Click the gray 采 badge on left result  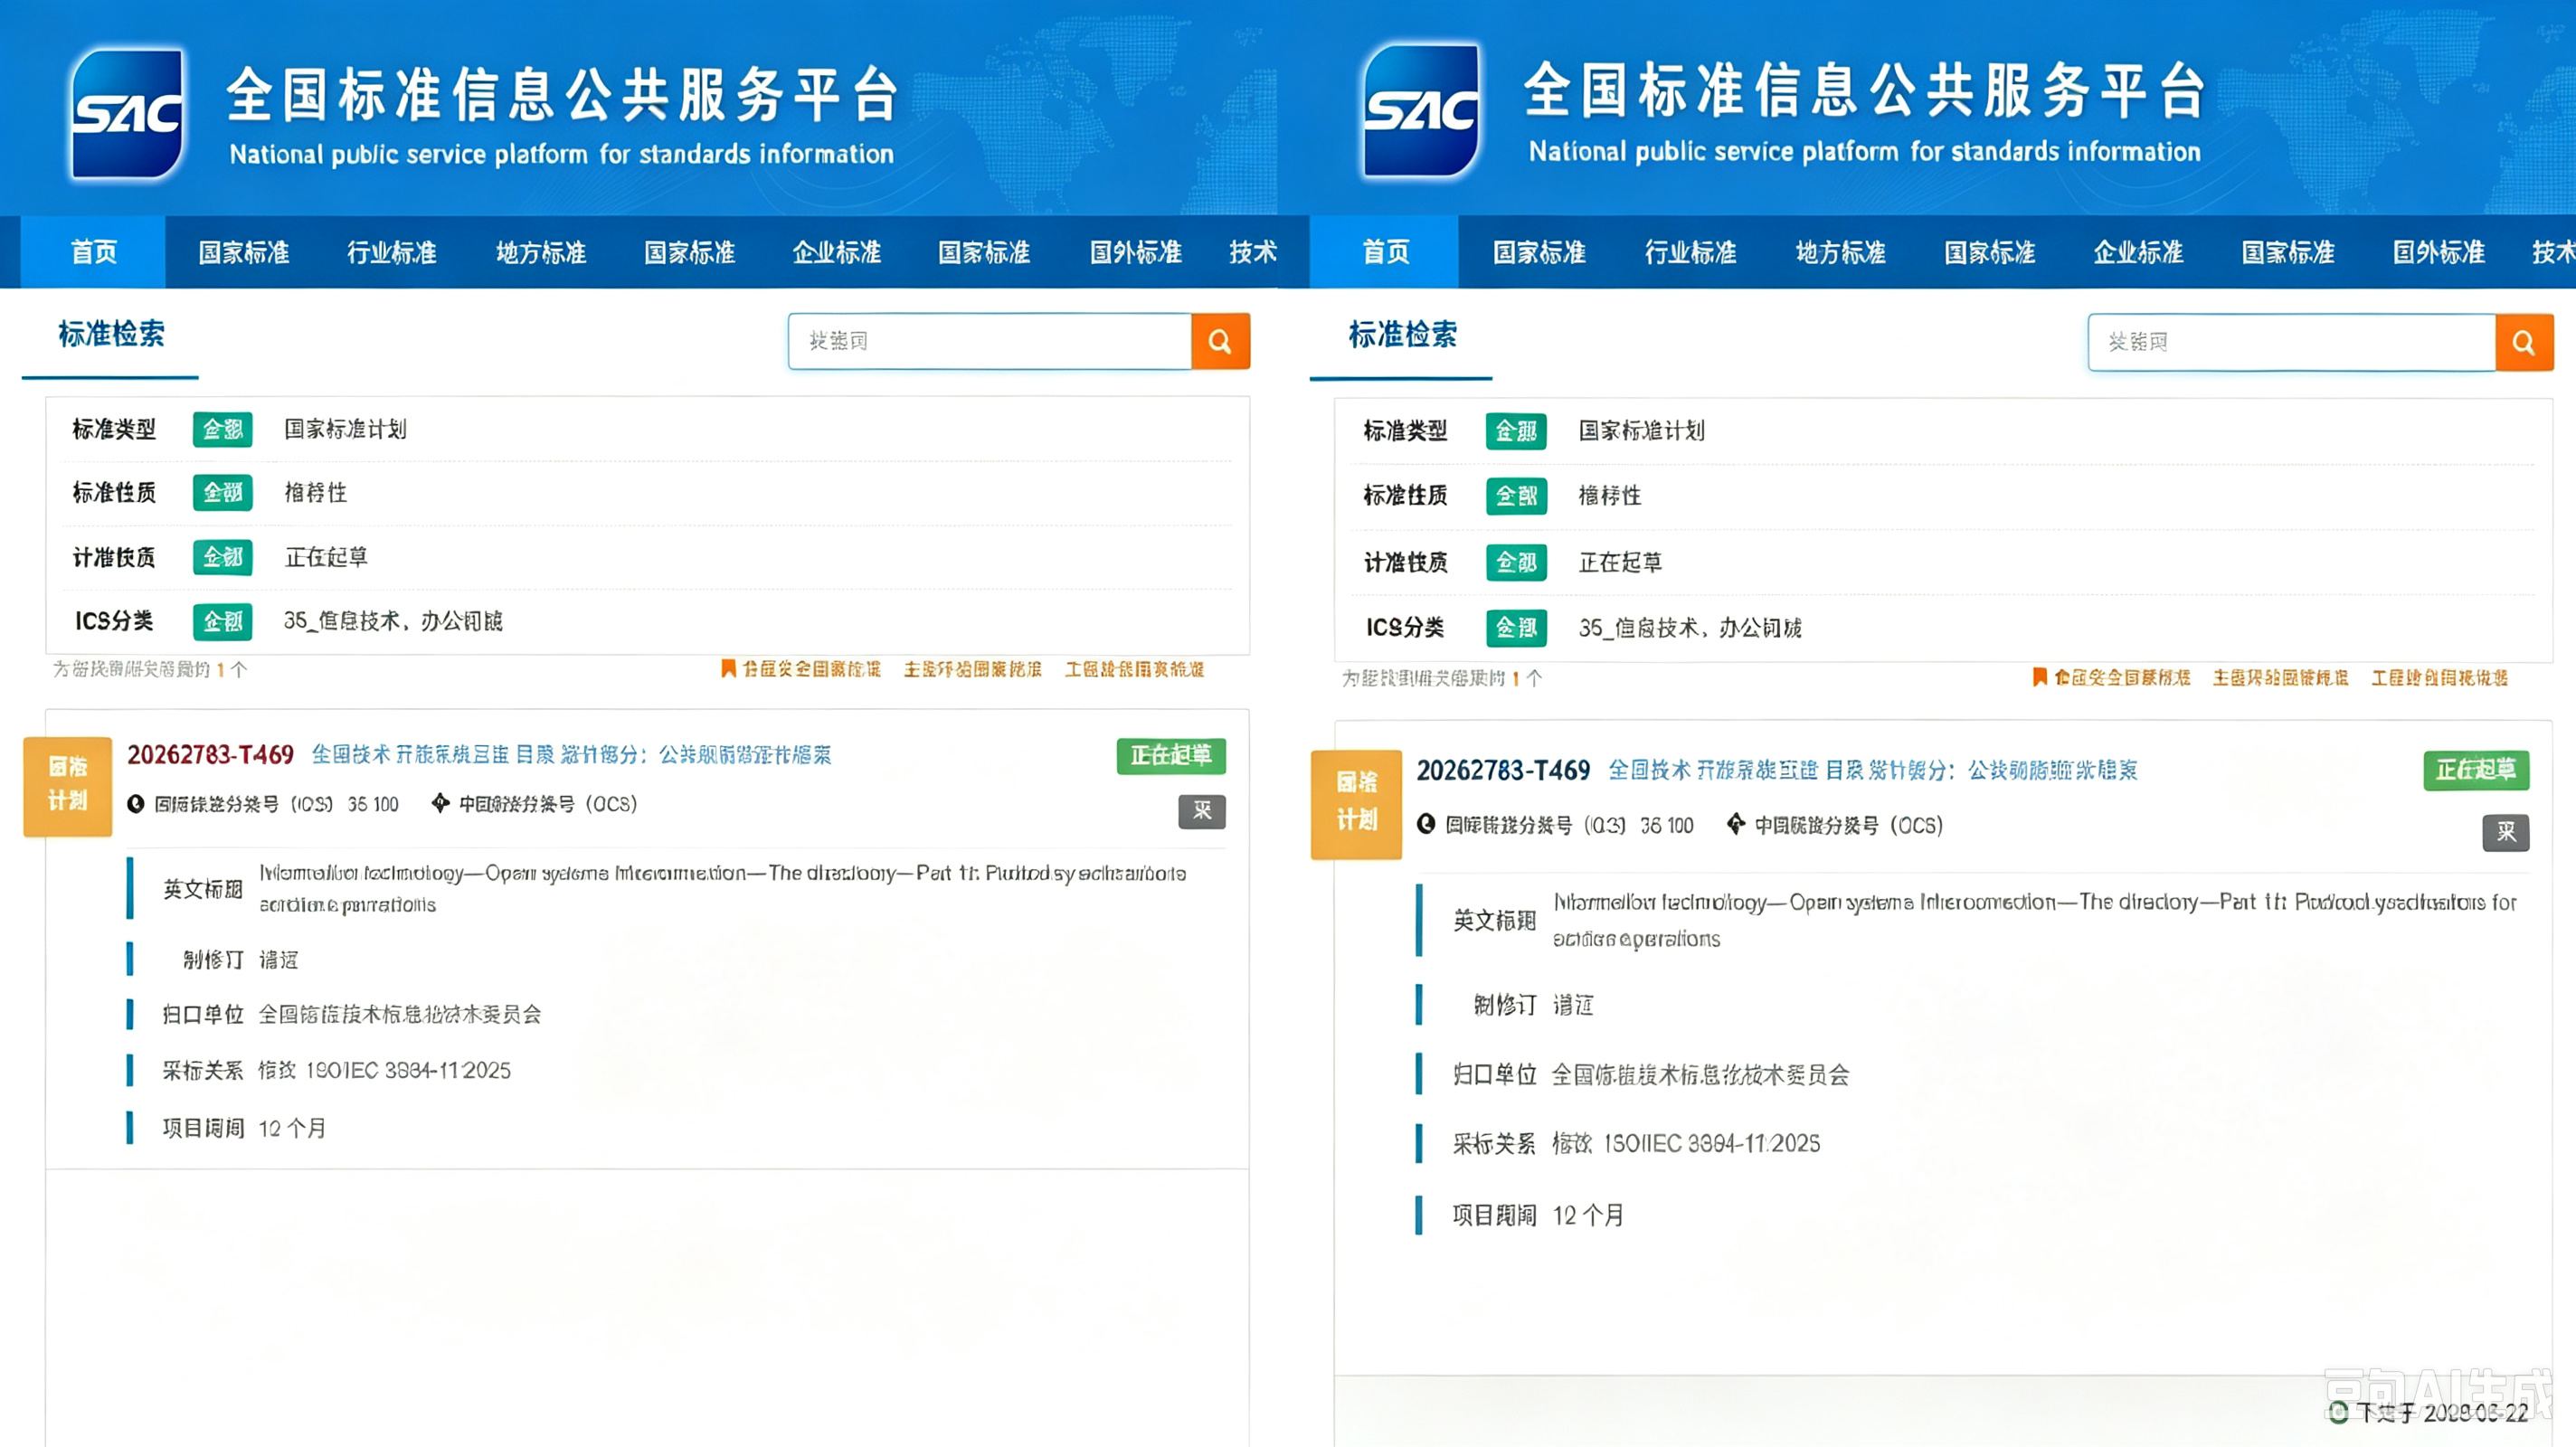click(x=1202, y=811)
